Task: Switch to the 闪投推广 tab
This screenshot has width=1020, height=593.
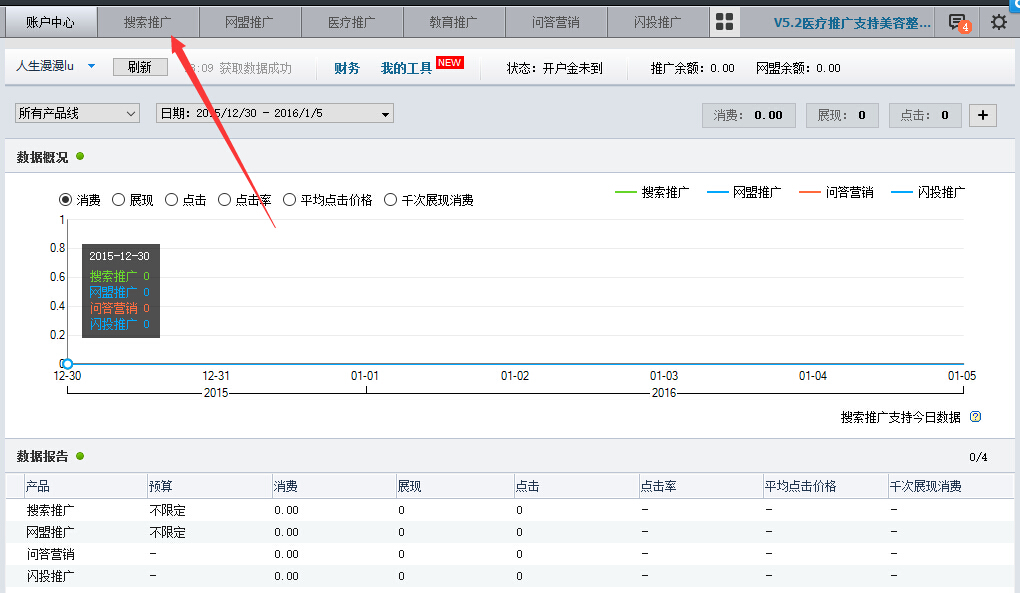Action: point(658,22)
